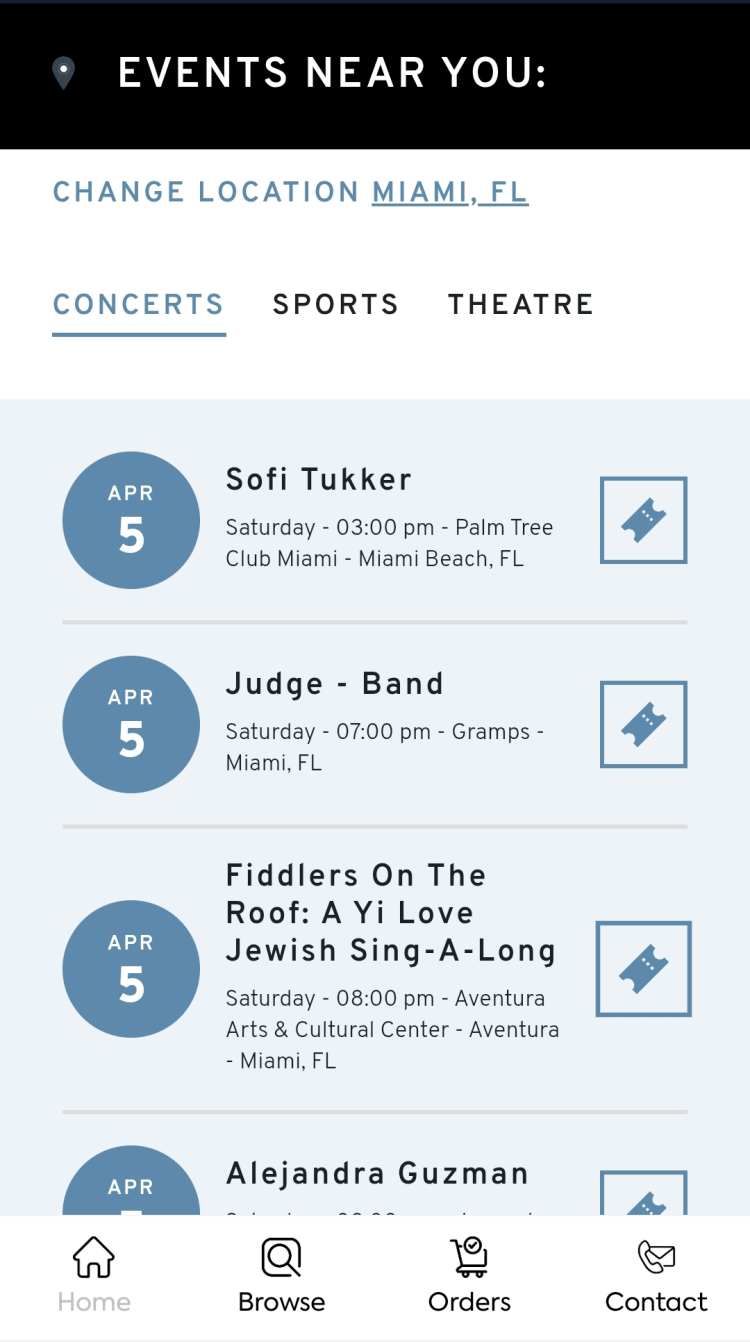The height and width of the screenshot is (1342, 750).
Task: Tap the ticket icon for Judge - Band
Action: click(643, 724)
